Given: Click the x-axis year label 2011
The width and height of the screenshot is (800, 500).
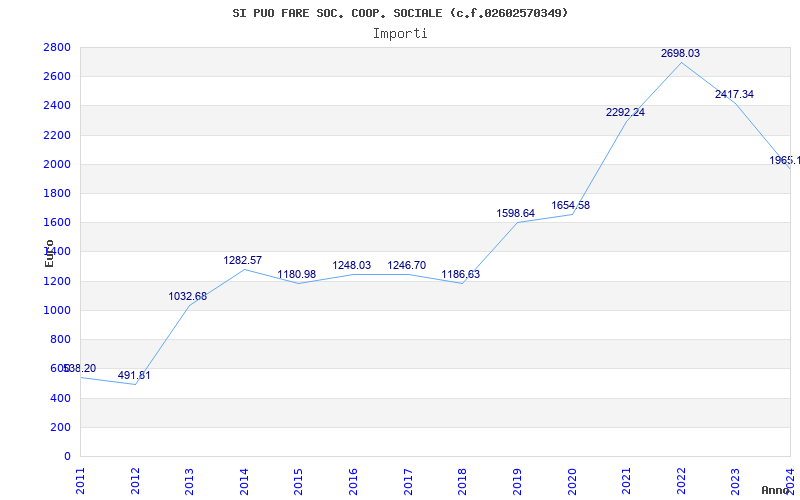Looking at the screenshot, I should [x=81, y=482].
